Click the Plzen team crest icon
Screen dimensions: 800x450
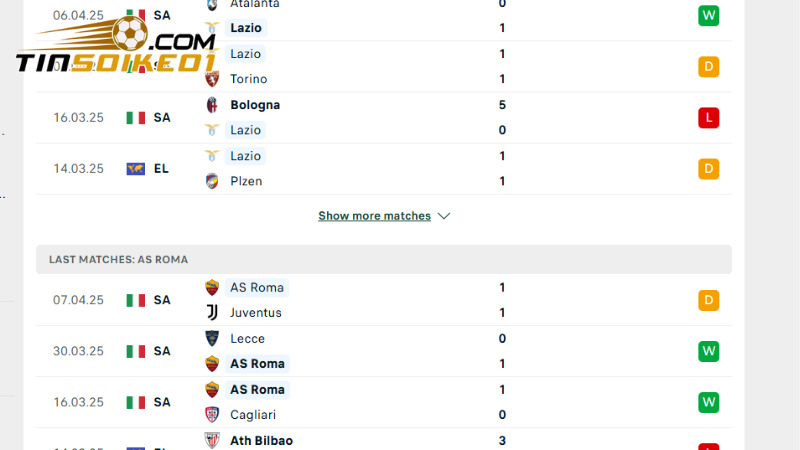(x=212, y=181)
